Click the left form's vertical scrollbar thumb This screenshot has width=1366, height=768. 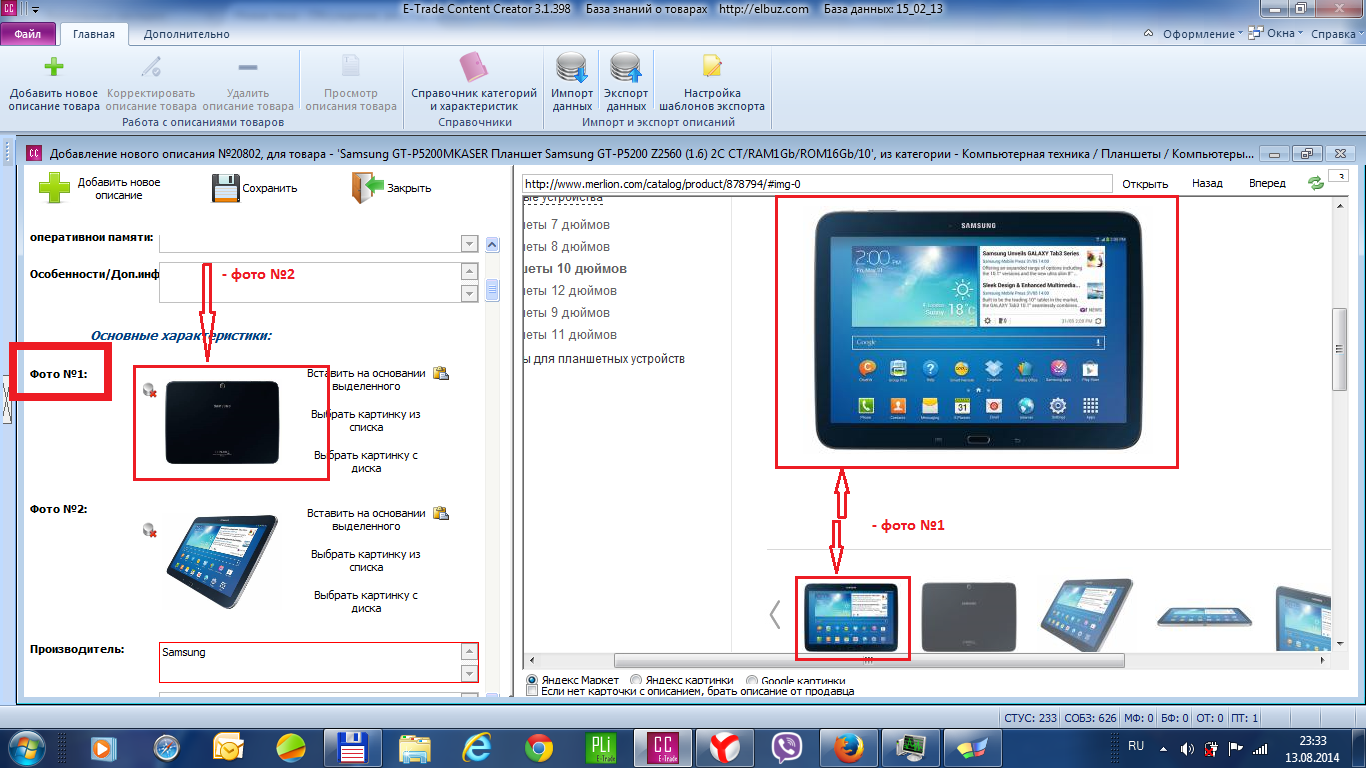492,290
